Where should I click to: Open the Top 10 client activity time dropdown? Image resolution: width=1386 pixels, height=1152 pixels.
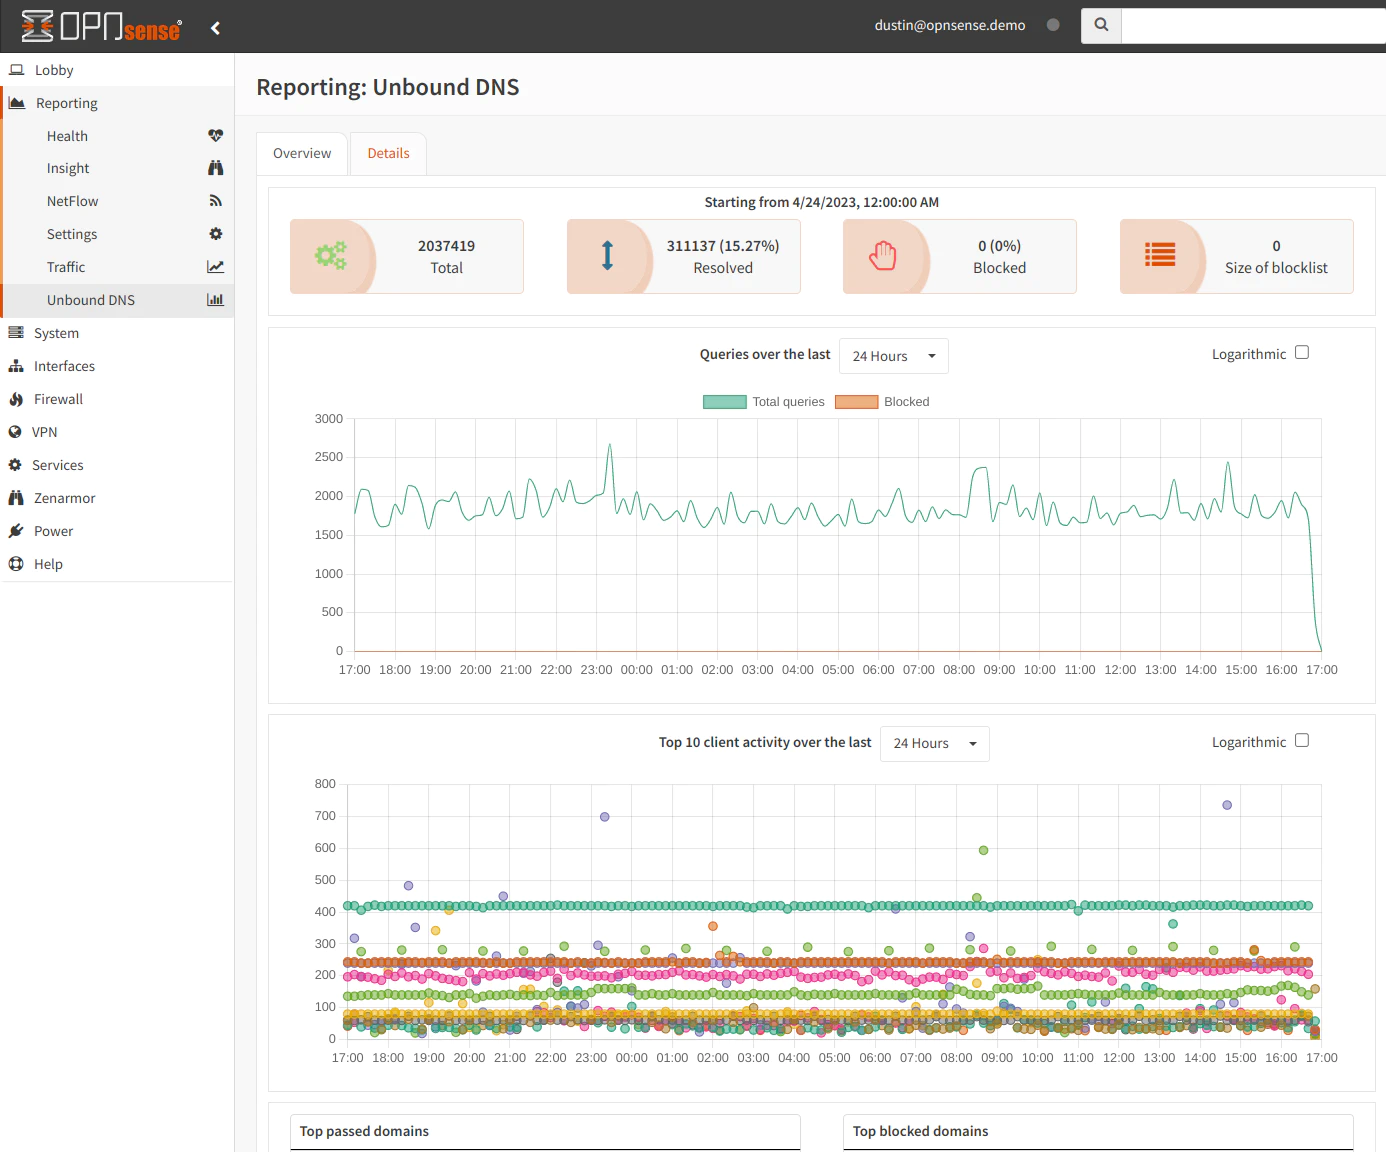click(x=934, y=744)
